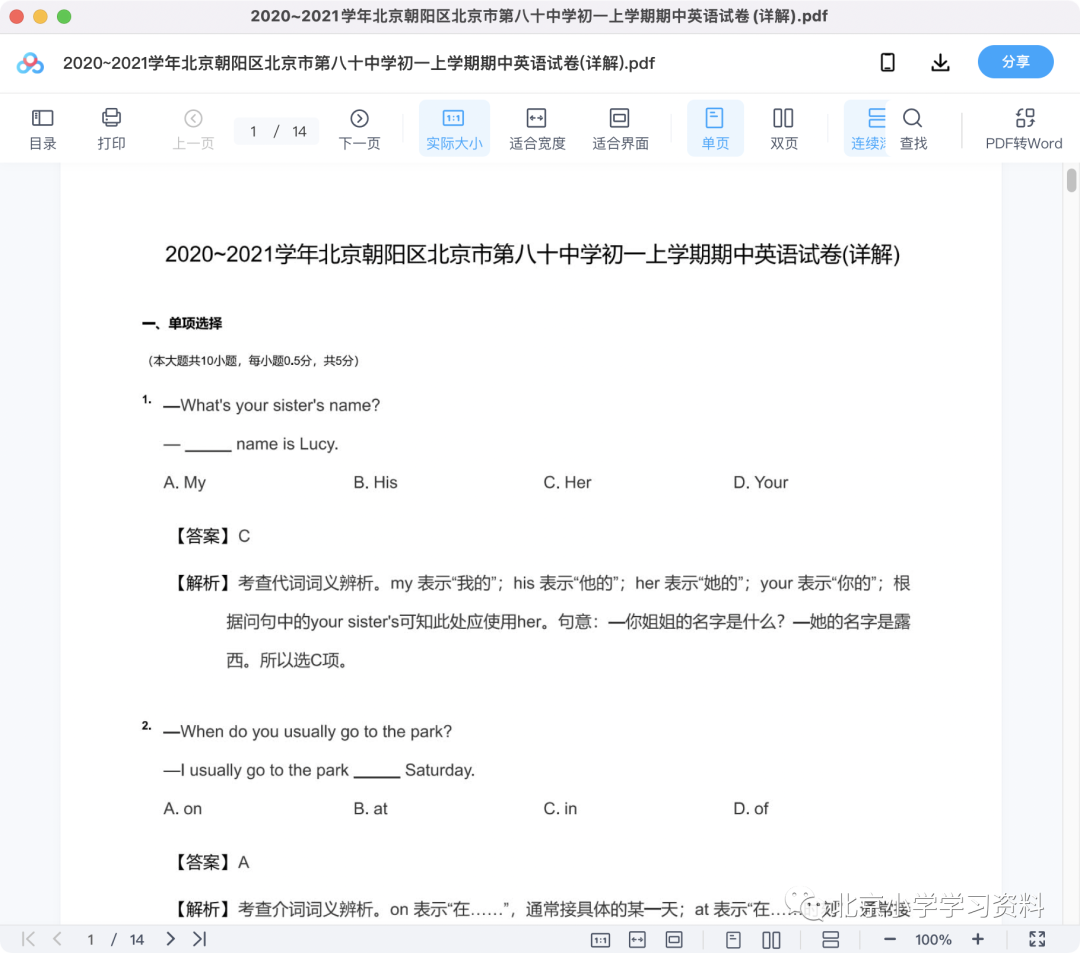The image size is (1080, 953).
Task: Jump to first page in bottom bar
Action: coord(28,939)
